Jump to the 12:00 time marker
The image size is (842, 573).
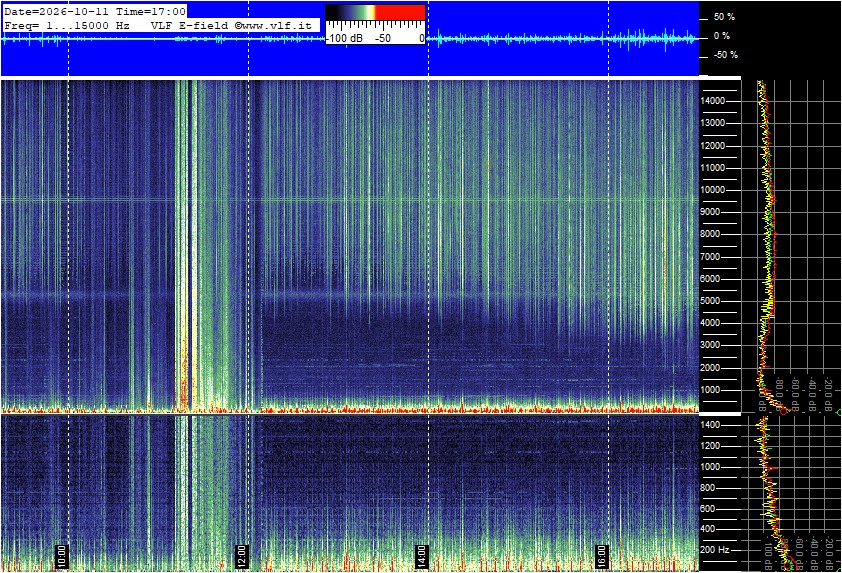(242, 557)
